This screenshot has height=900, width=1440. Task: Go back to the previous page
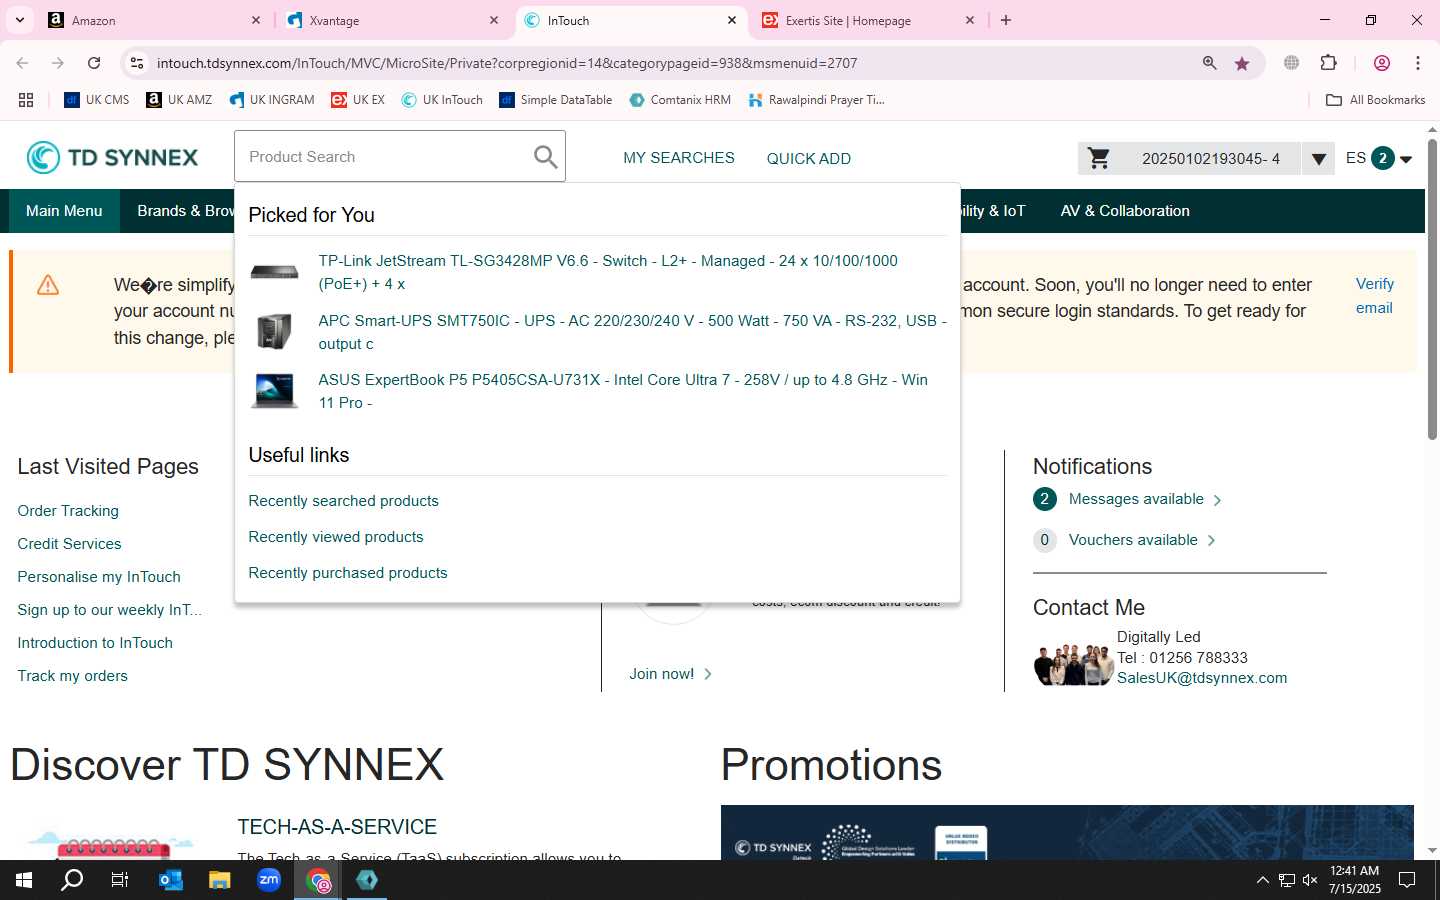pyautogui.click(x=22, y=63)
